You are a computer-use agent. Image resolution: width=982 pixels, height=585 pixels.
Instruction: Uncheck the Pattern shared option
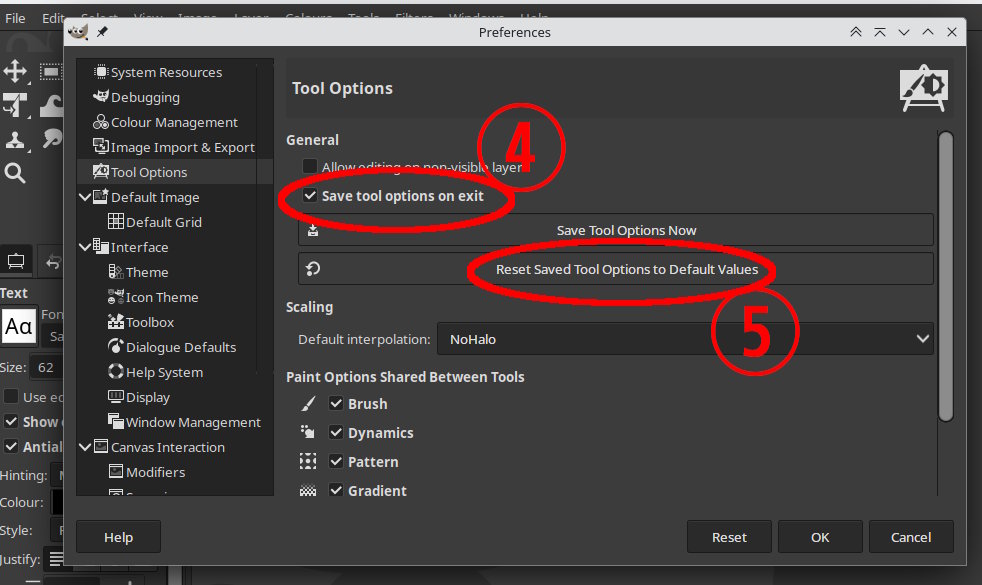click(336, 462)
